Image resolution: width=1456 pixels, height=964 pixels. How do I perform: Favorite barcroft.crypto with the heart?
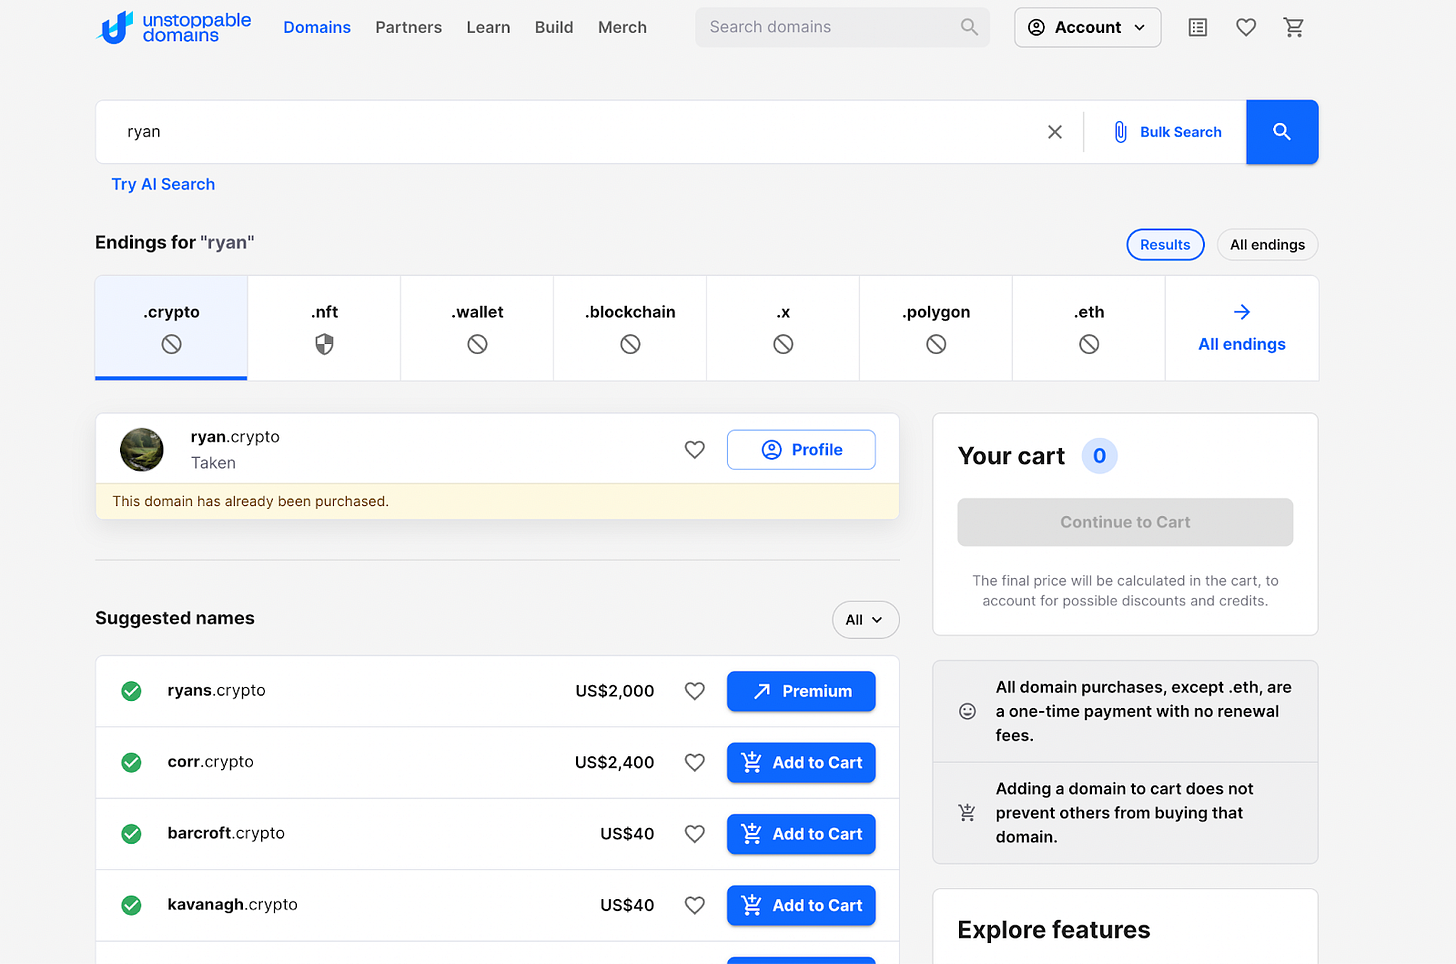point(695,834)
